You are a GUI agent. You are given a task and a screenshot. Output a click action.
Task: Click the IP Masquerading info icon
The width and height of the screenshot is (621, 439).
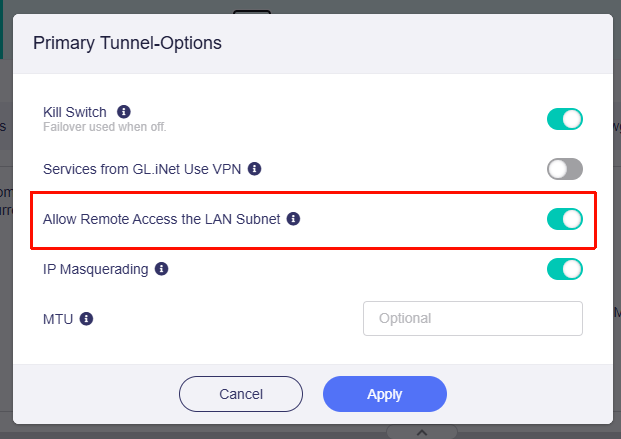tap(161, 269)
